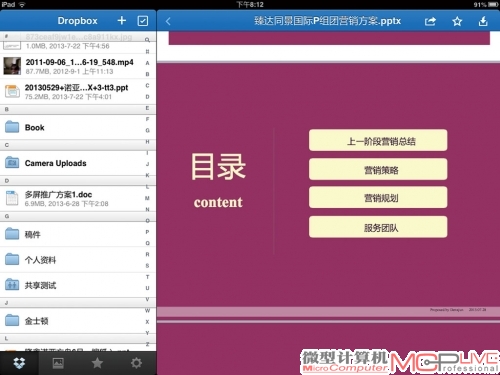Screen dimensions: 500x375
Task: Tap the 个人资料 folder icon
Action: [x=12, y=259]
